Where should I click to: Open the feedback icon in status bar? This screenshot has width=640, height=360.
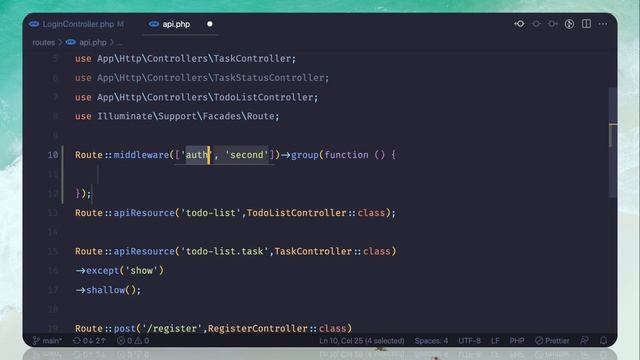[584, 340]
